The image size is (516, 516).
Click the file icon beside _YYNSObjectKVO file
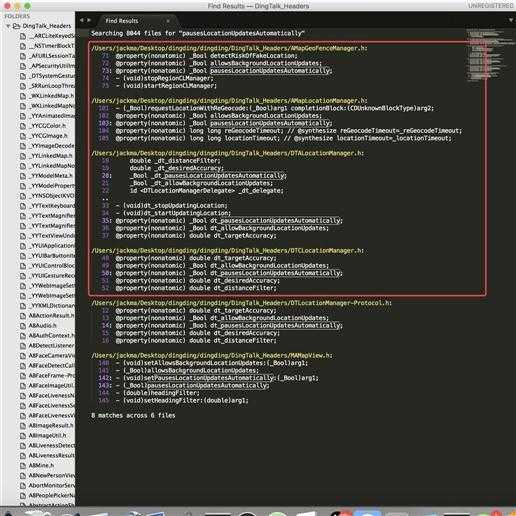click(x=23, y=196)
